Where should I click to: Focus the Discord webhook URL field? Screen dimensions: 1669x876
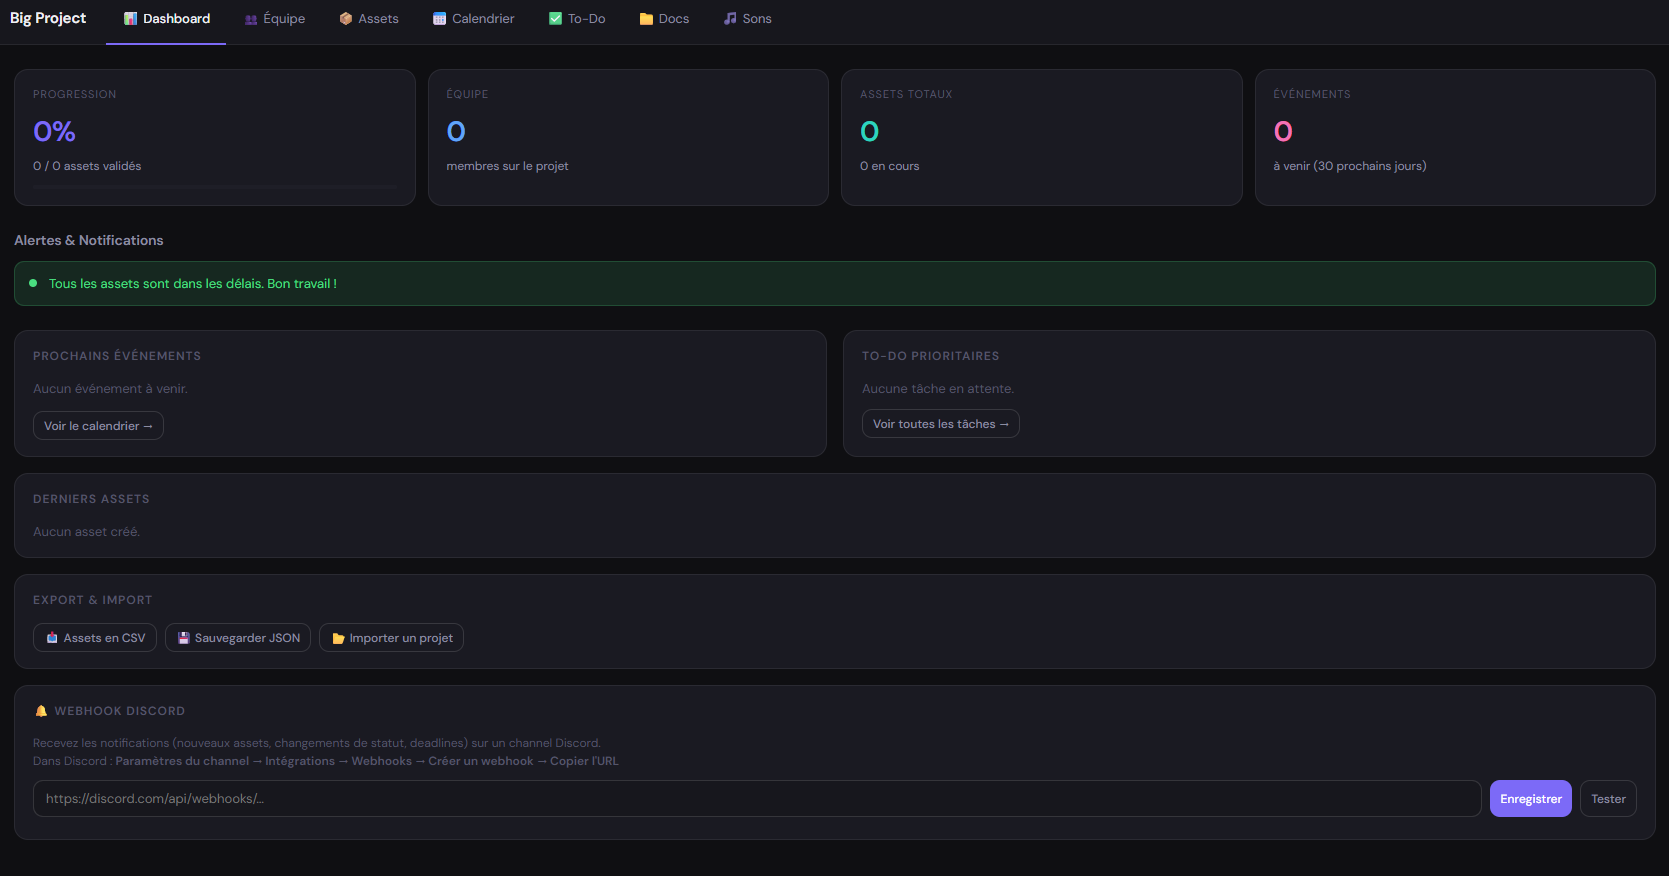(757, 799)
